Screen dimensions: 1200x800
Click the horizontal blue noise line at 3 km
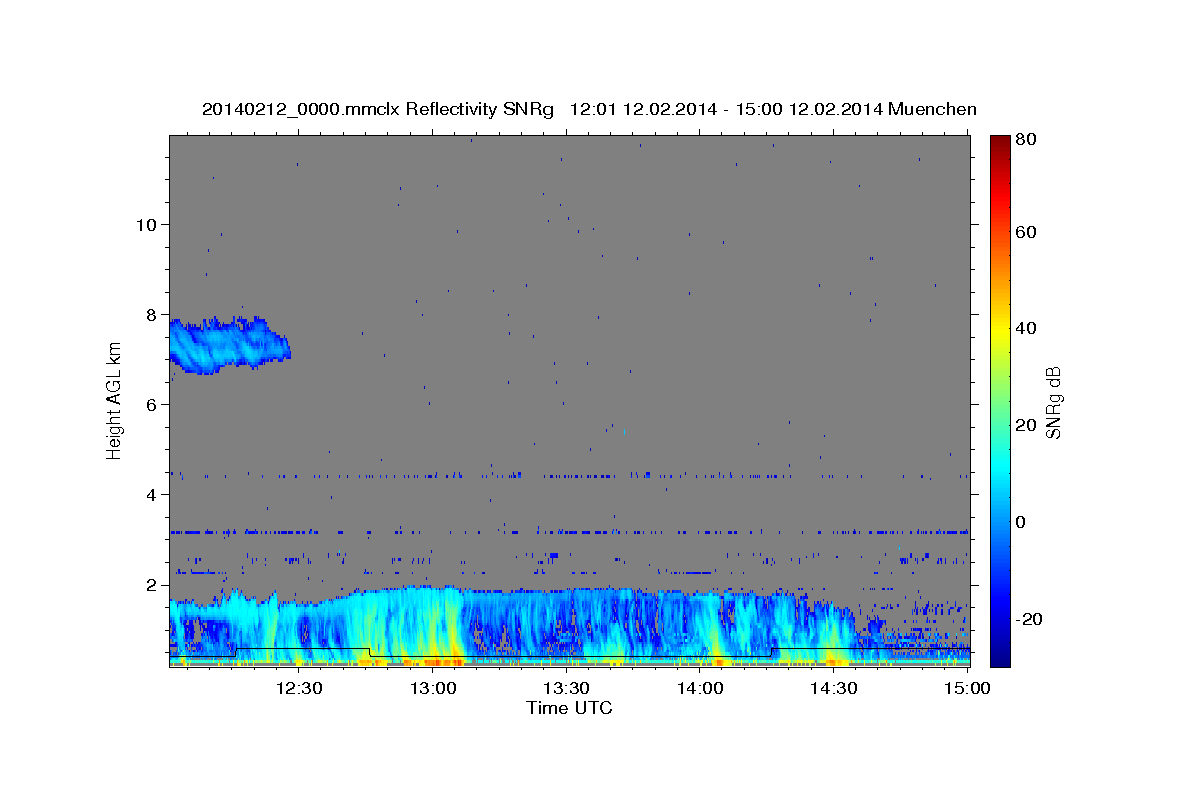pyautogui.click(x=569, y=532)
